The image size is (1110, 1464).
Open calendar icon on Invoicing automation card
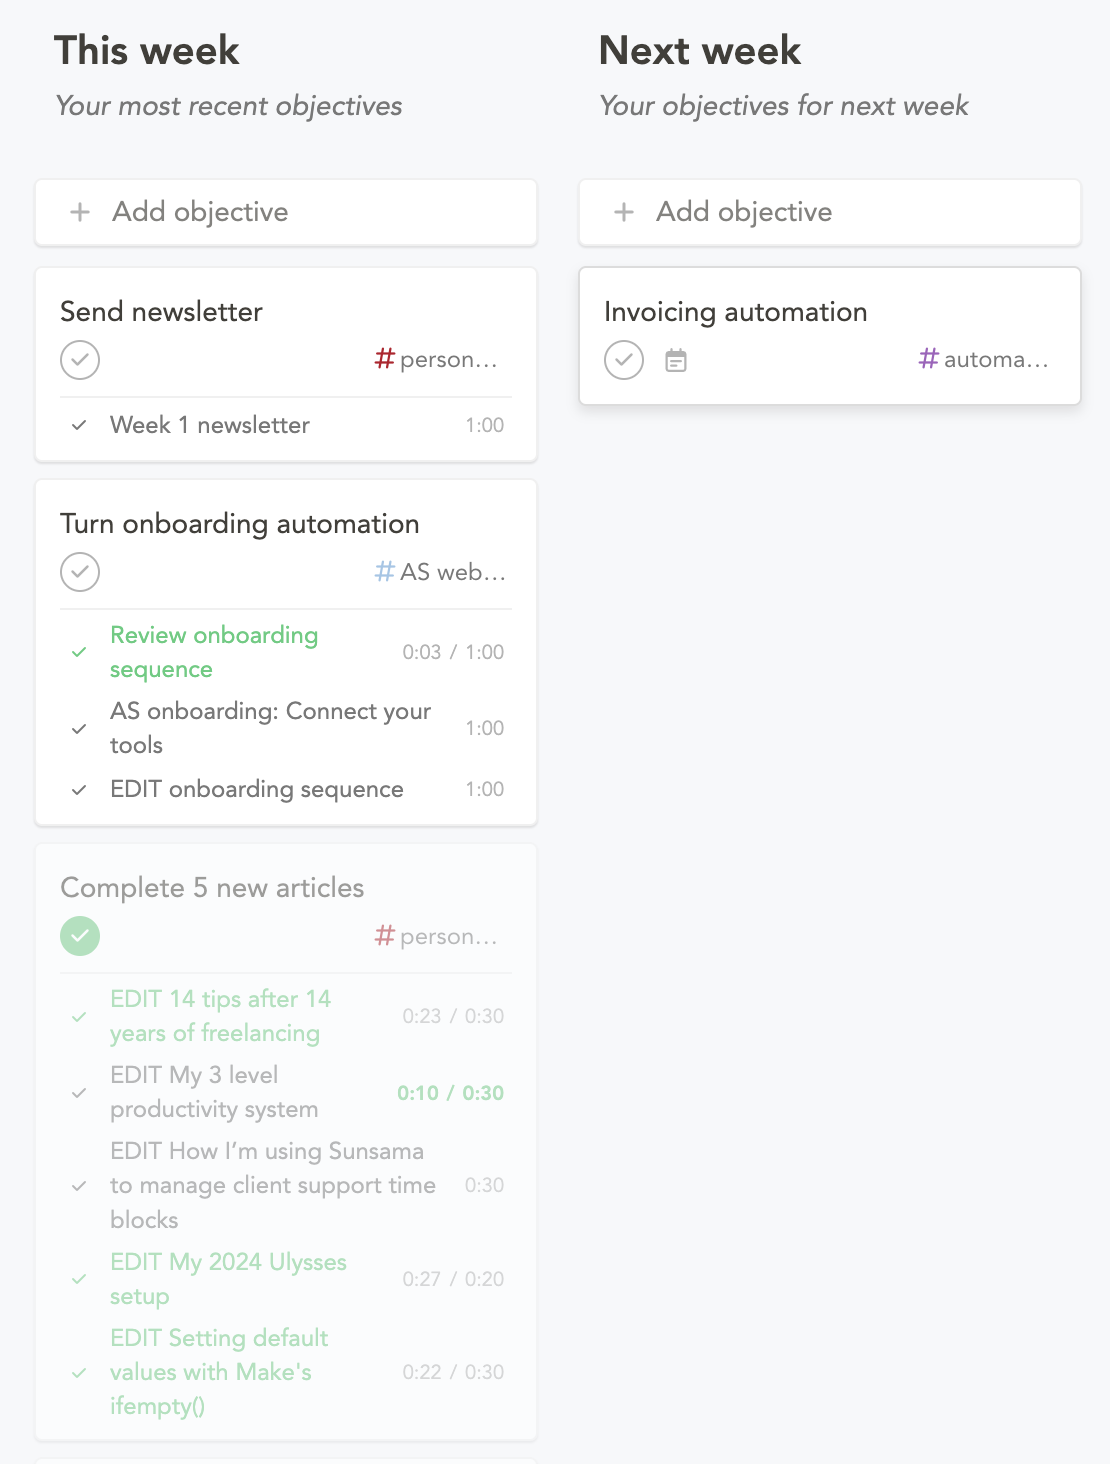point(676,360)
